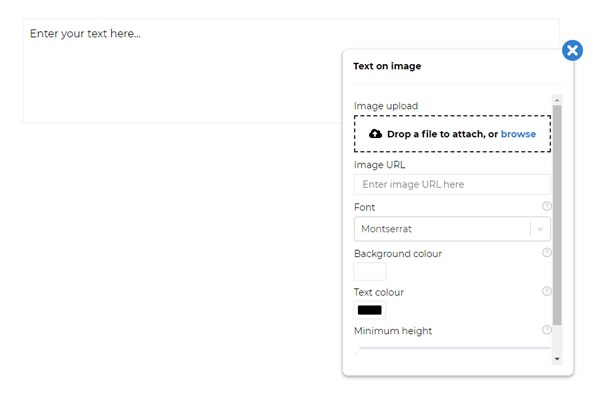This screenshot has height=399, width=602.
Task: Show help for Font option
Action: (546, 206)
